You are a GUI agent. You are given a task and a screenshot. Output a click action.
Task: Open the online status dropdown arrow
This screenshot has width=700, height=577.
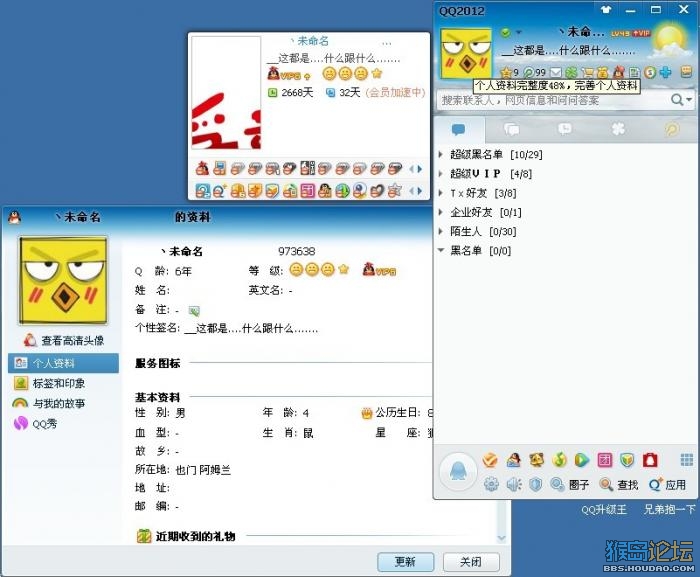[x=518, y=32]
